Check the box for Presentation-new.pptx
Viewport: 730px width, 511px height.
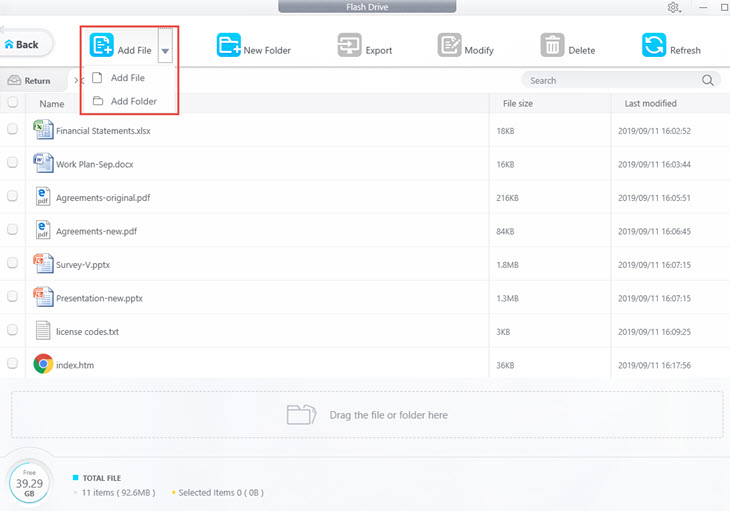pos(13,296)
